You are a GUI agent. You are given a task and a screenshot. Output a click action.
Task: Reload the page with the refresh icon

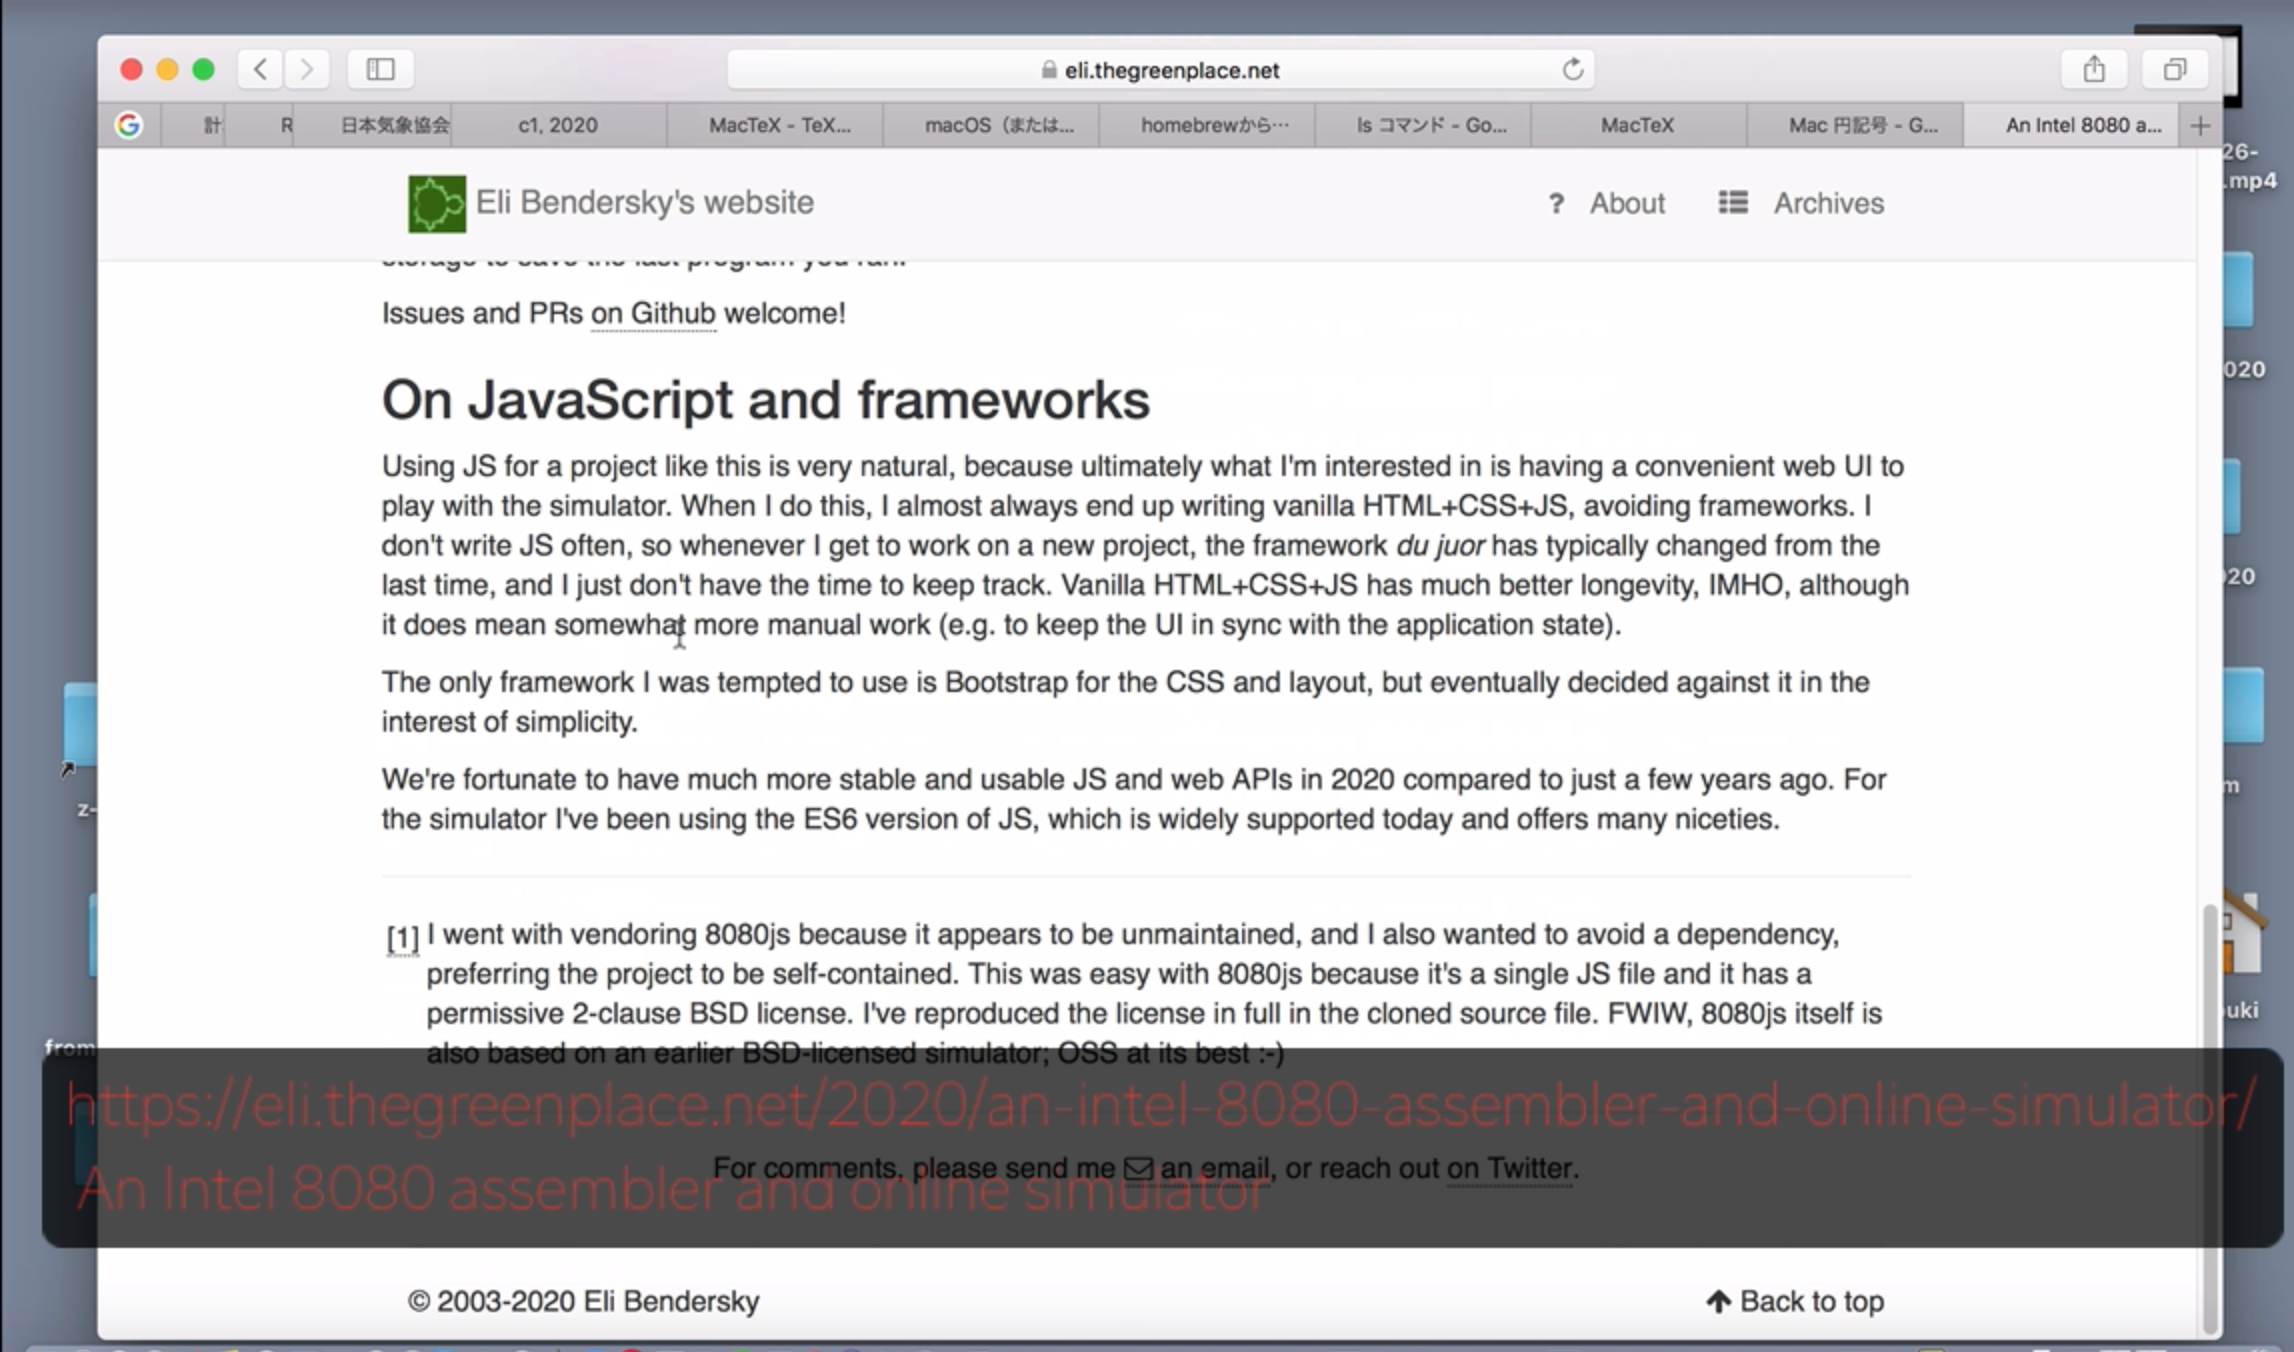[1572, 69]
